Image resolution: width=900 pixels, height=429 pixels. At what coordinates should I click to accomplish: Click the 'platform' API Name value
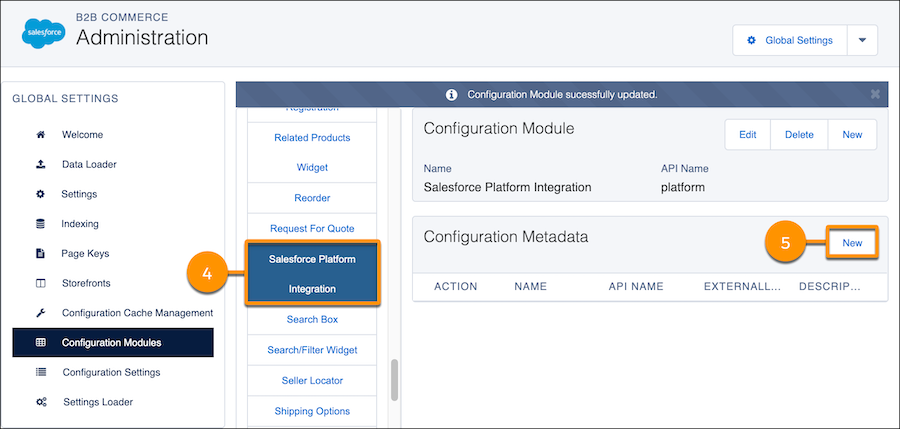[x=683, y=187]
